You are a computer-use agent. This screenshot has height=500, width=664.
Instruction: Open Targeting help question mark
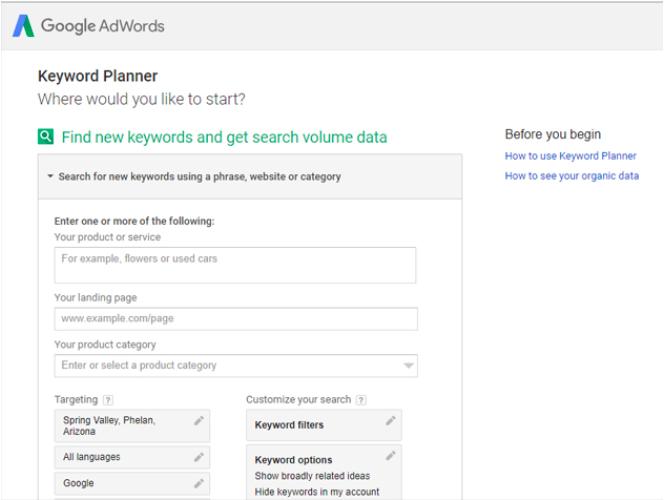pos(108,400)
